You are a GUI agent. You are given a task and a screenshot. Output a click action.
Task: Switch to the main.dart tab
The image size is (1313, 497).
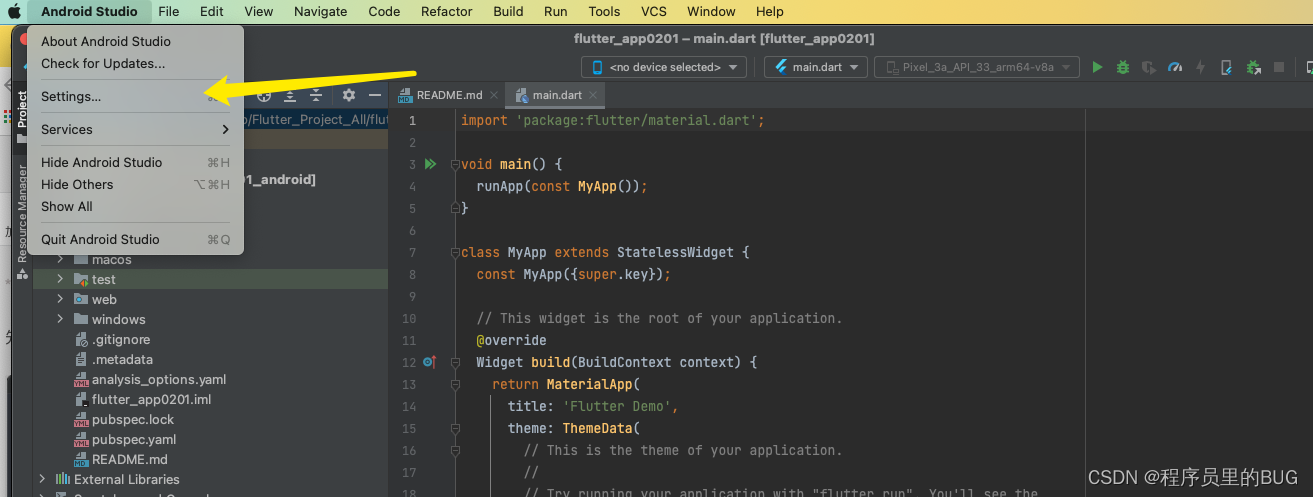[557, 95]
